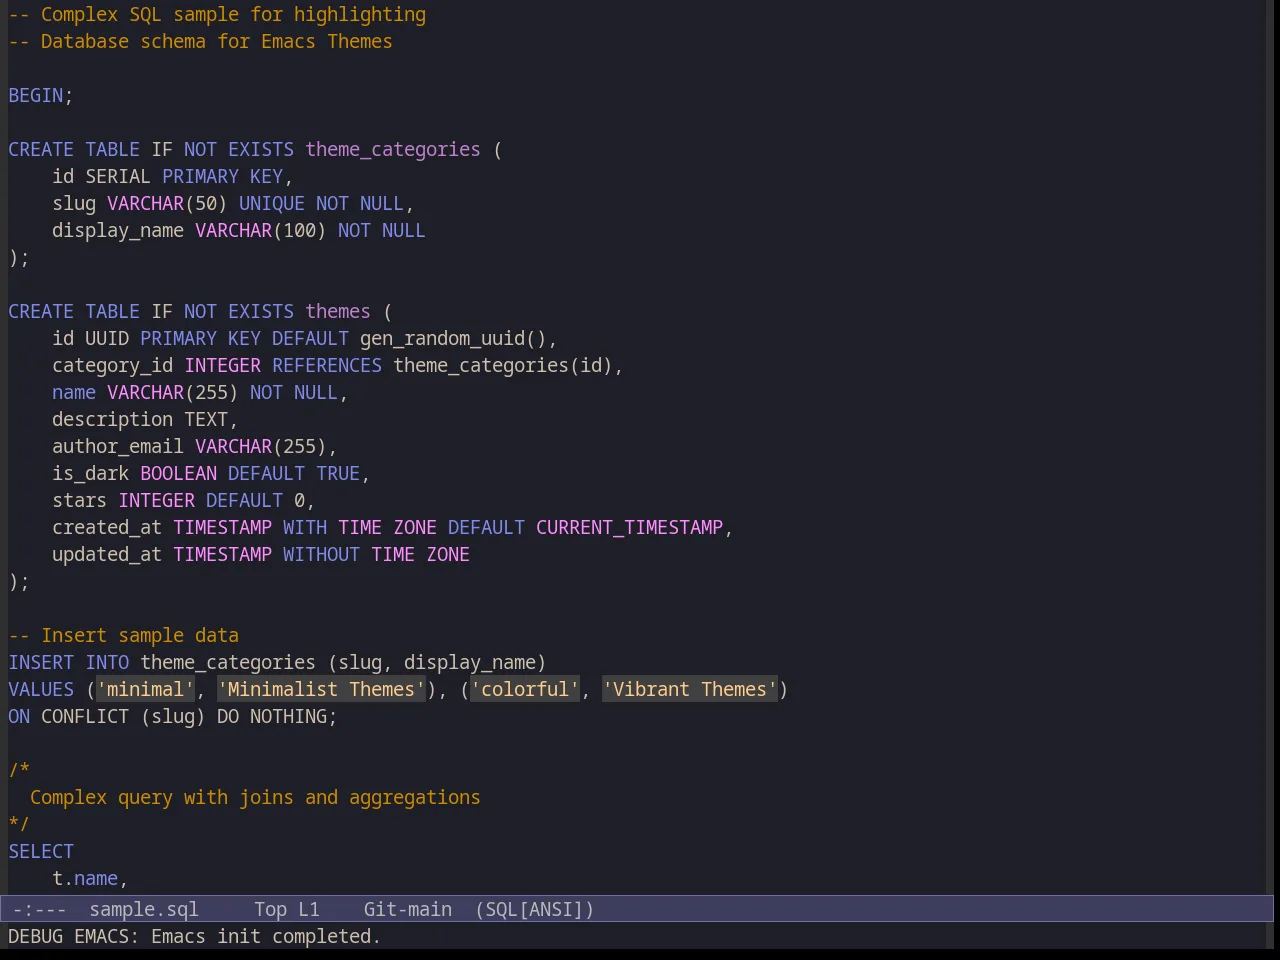This screenshot has height=960, width=1280.
Task: Click the REFERENCES keyword
Action: pyautogui.click(x=327, y=365)
